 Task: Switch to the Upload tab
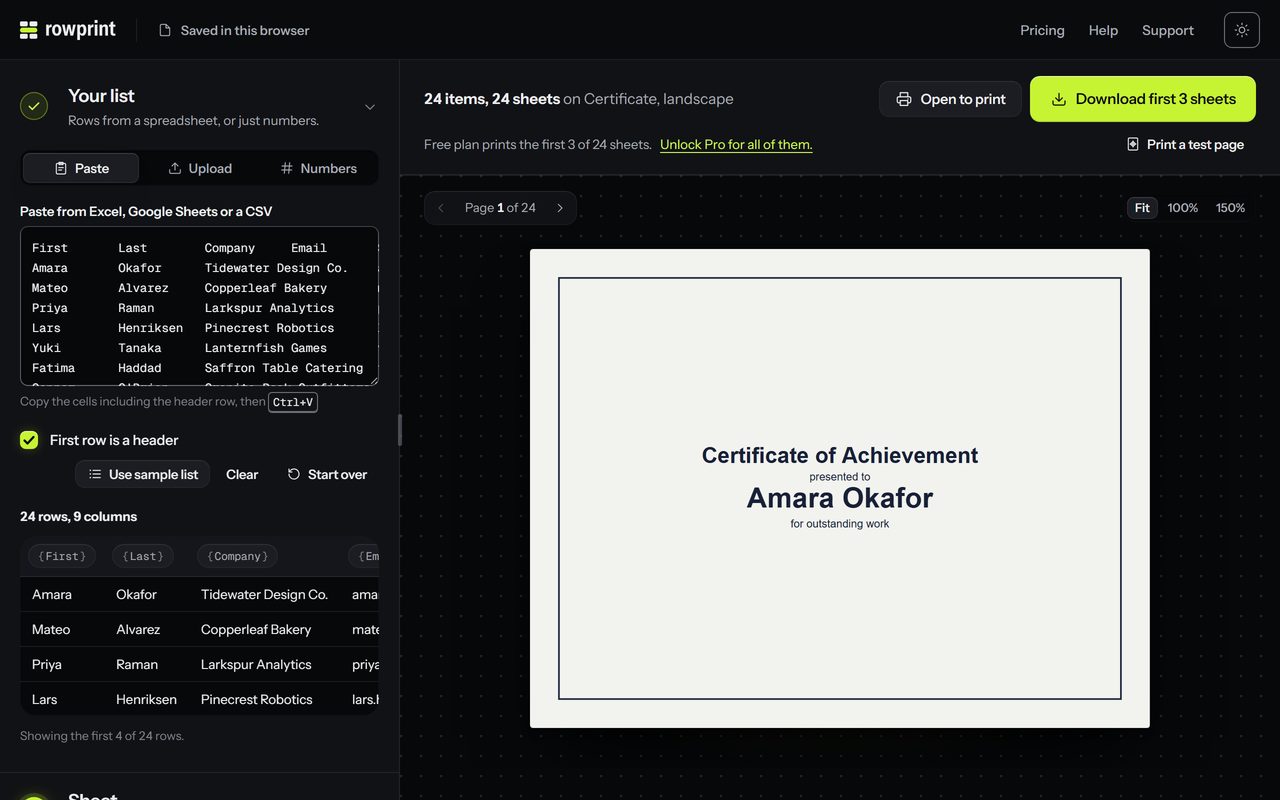pos(200,168)
